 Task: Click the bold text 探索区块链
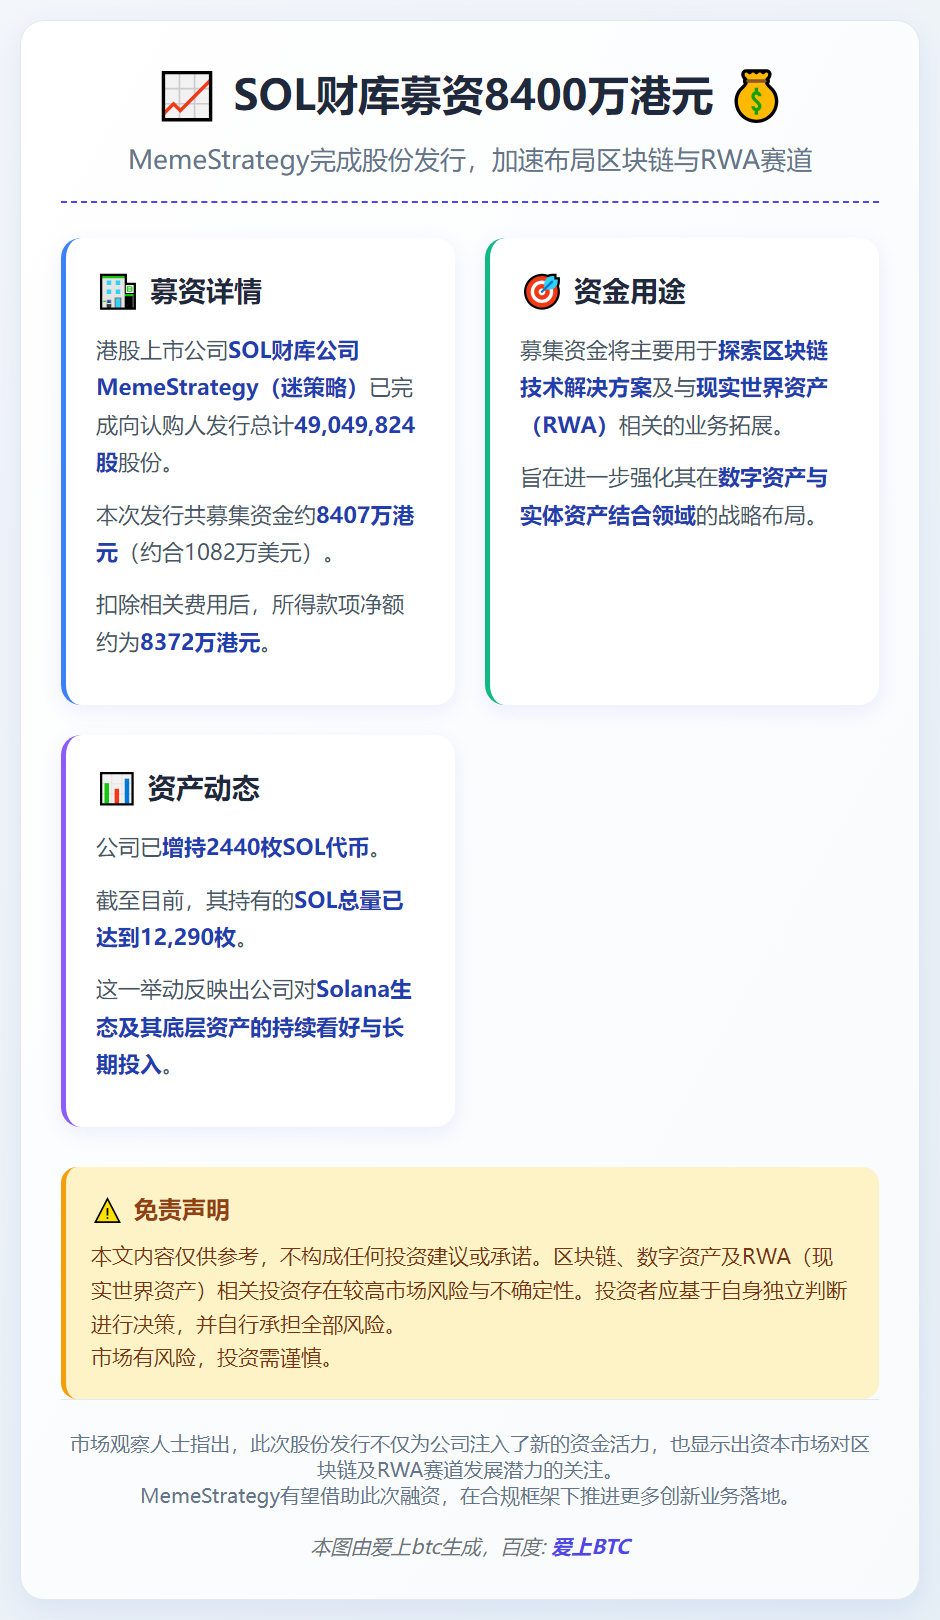tap(773, 351)
